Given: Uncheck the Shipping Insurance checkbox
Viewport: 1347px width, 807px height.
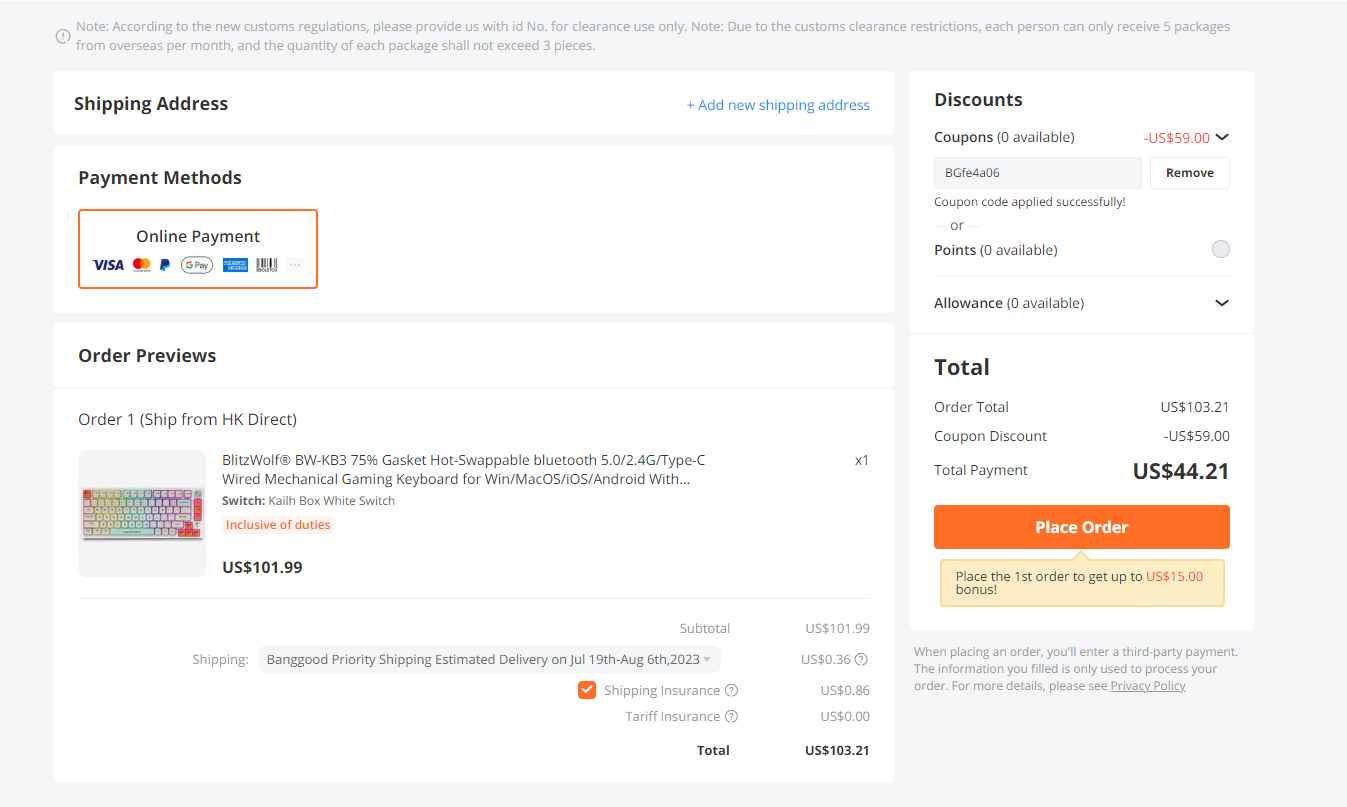Looking at the screenshot, I should coord(587,690).
